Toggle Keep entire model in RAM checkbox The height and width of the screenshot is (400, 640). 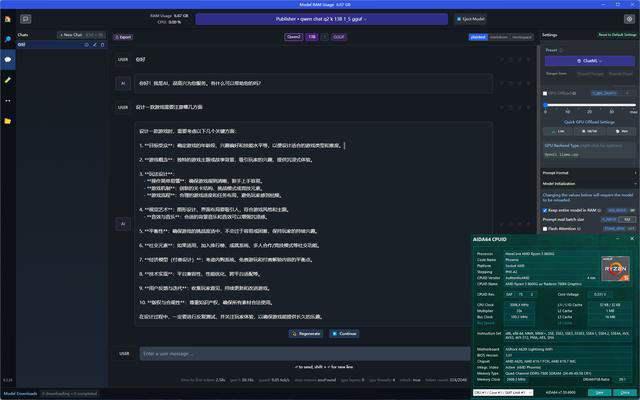pyautogui.click(x=546, y=211)
